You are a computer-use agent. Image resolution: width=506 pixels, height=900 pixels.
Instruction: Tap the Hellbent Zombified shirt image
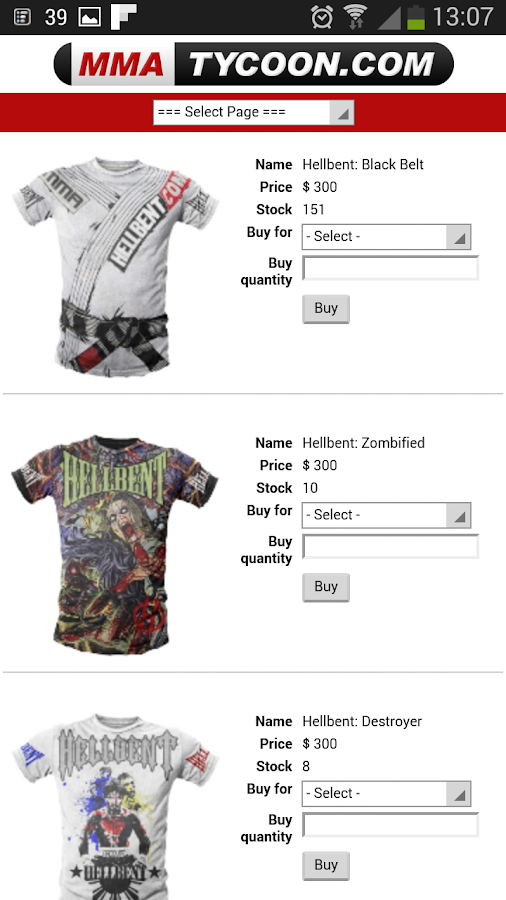115,544
